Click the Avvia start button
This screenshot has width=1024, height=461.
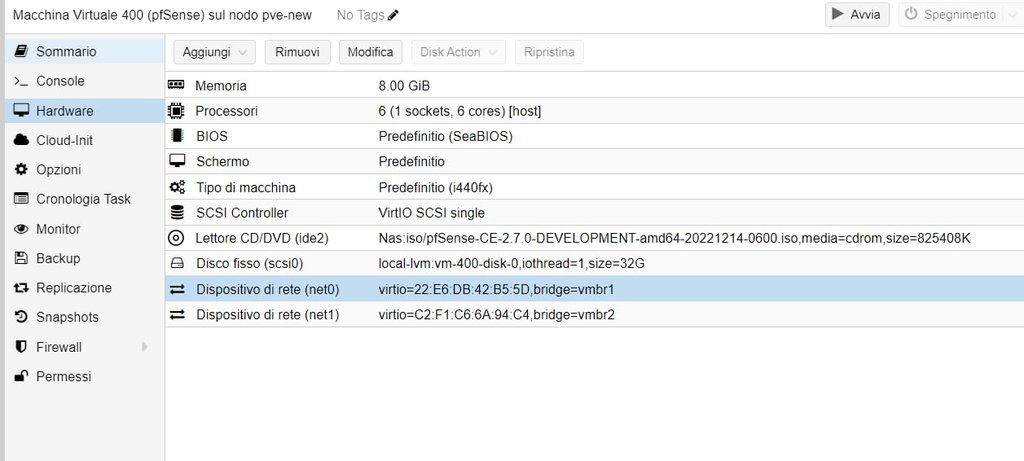857,14
